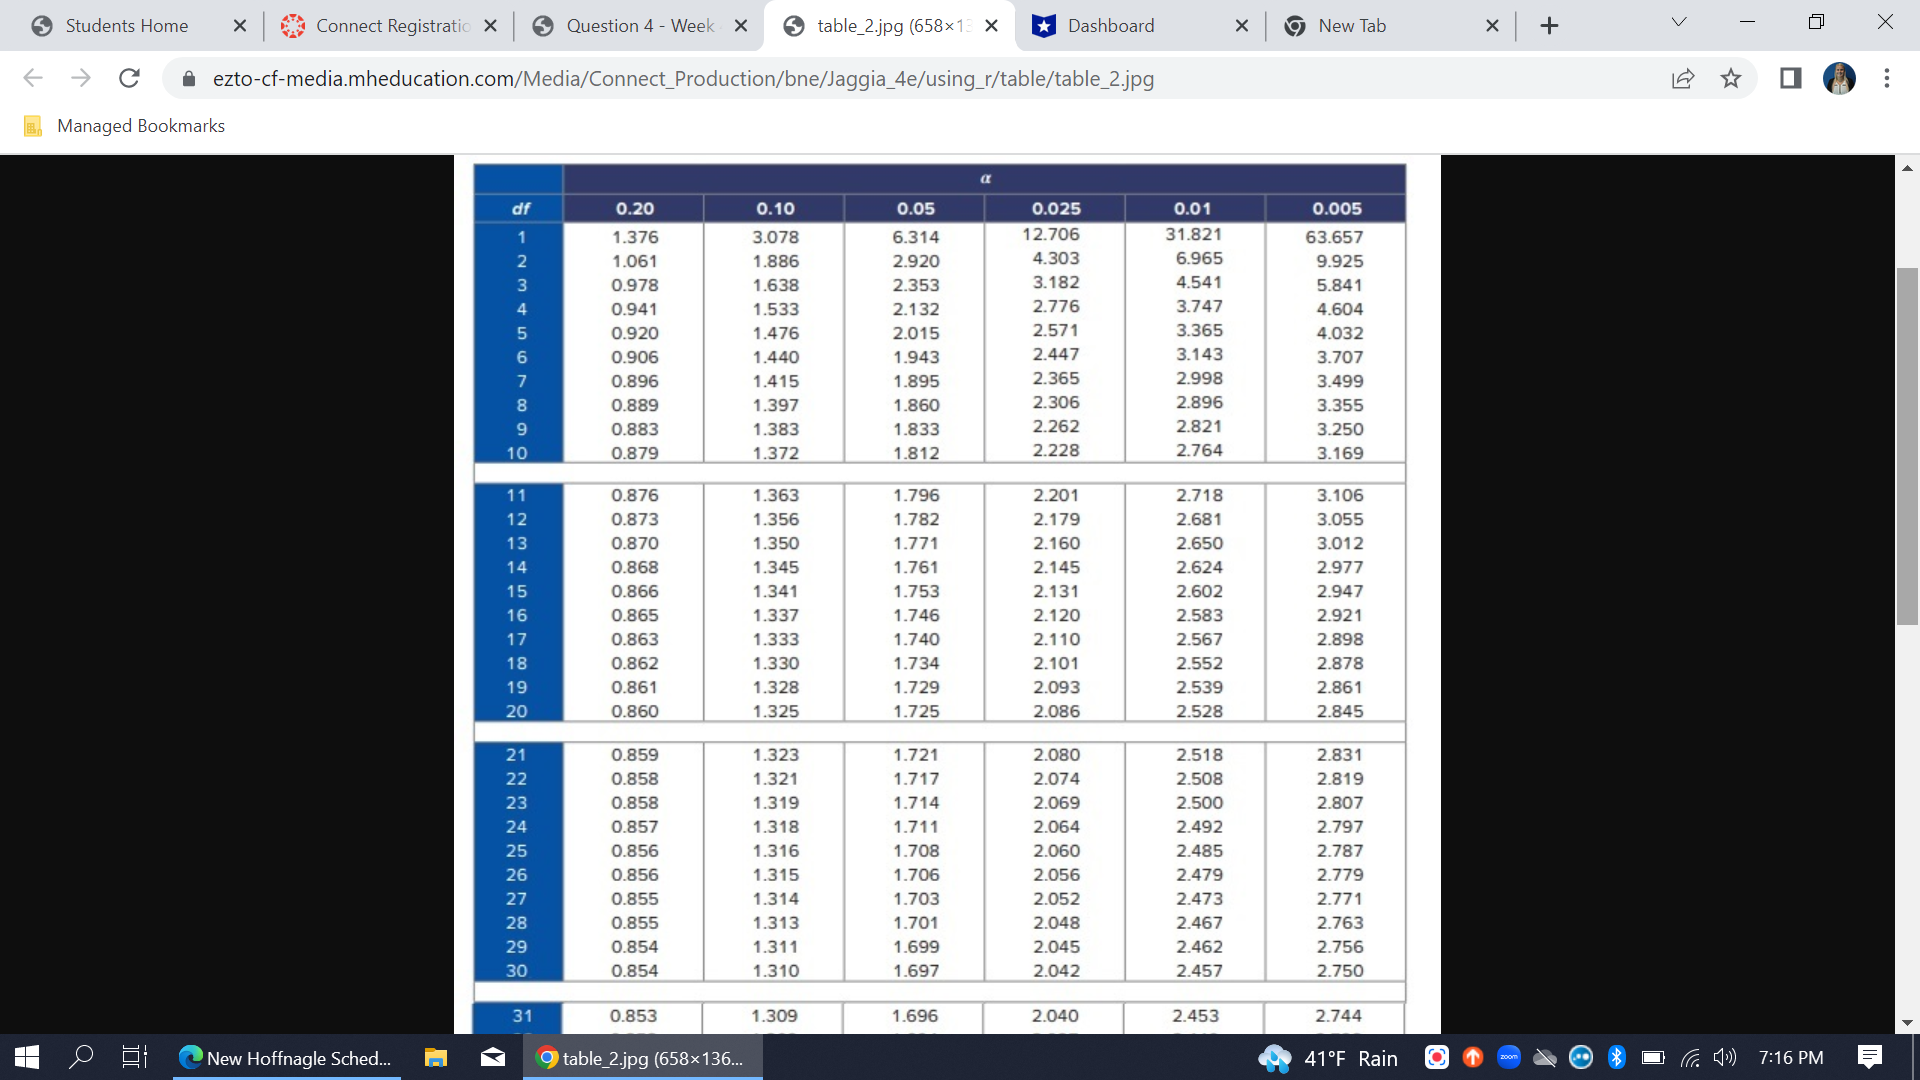Open the tab search dropdown
This screenshot has height=1080, width=1920.
pos(1679,23)
